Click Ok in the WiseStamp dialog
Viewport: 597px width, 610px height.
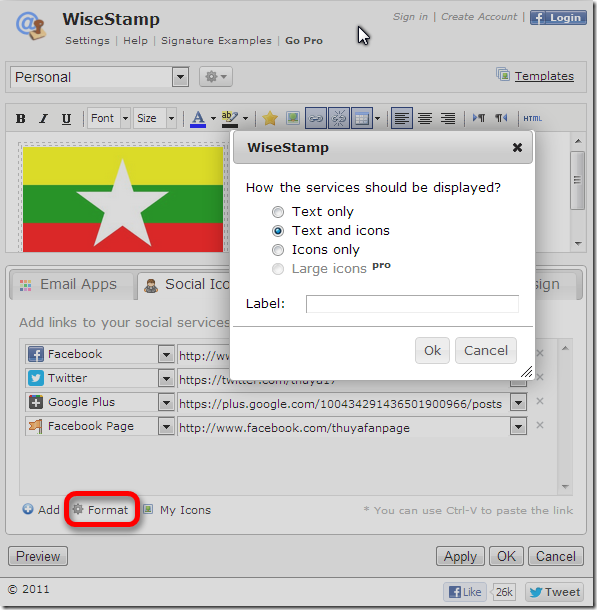[432, 351]
